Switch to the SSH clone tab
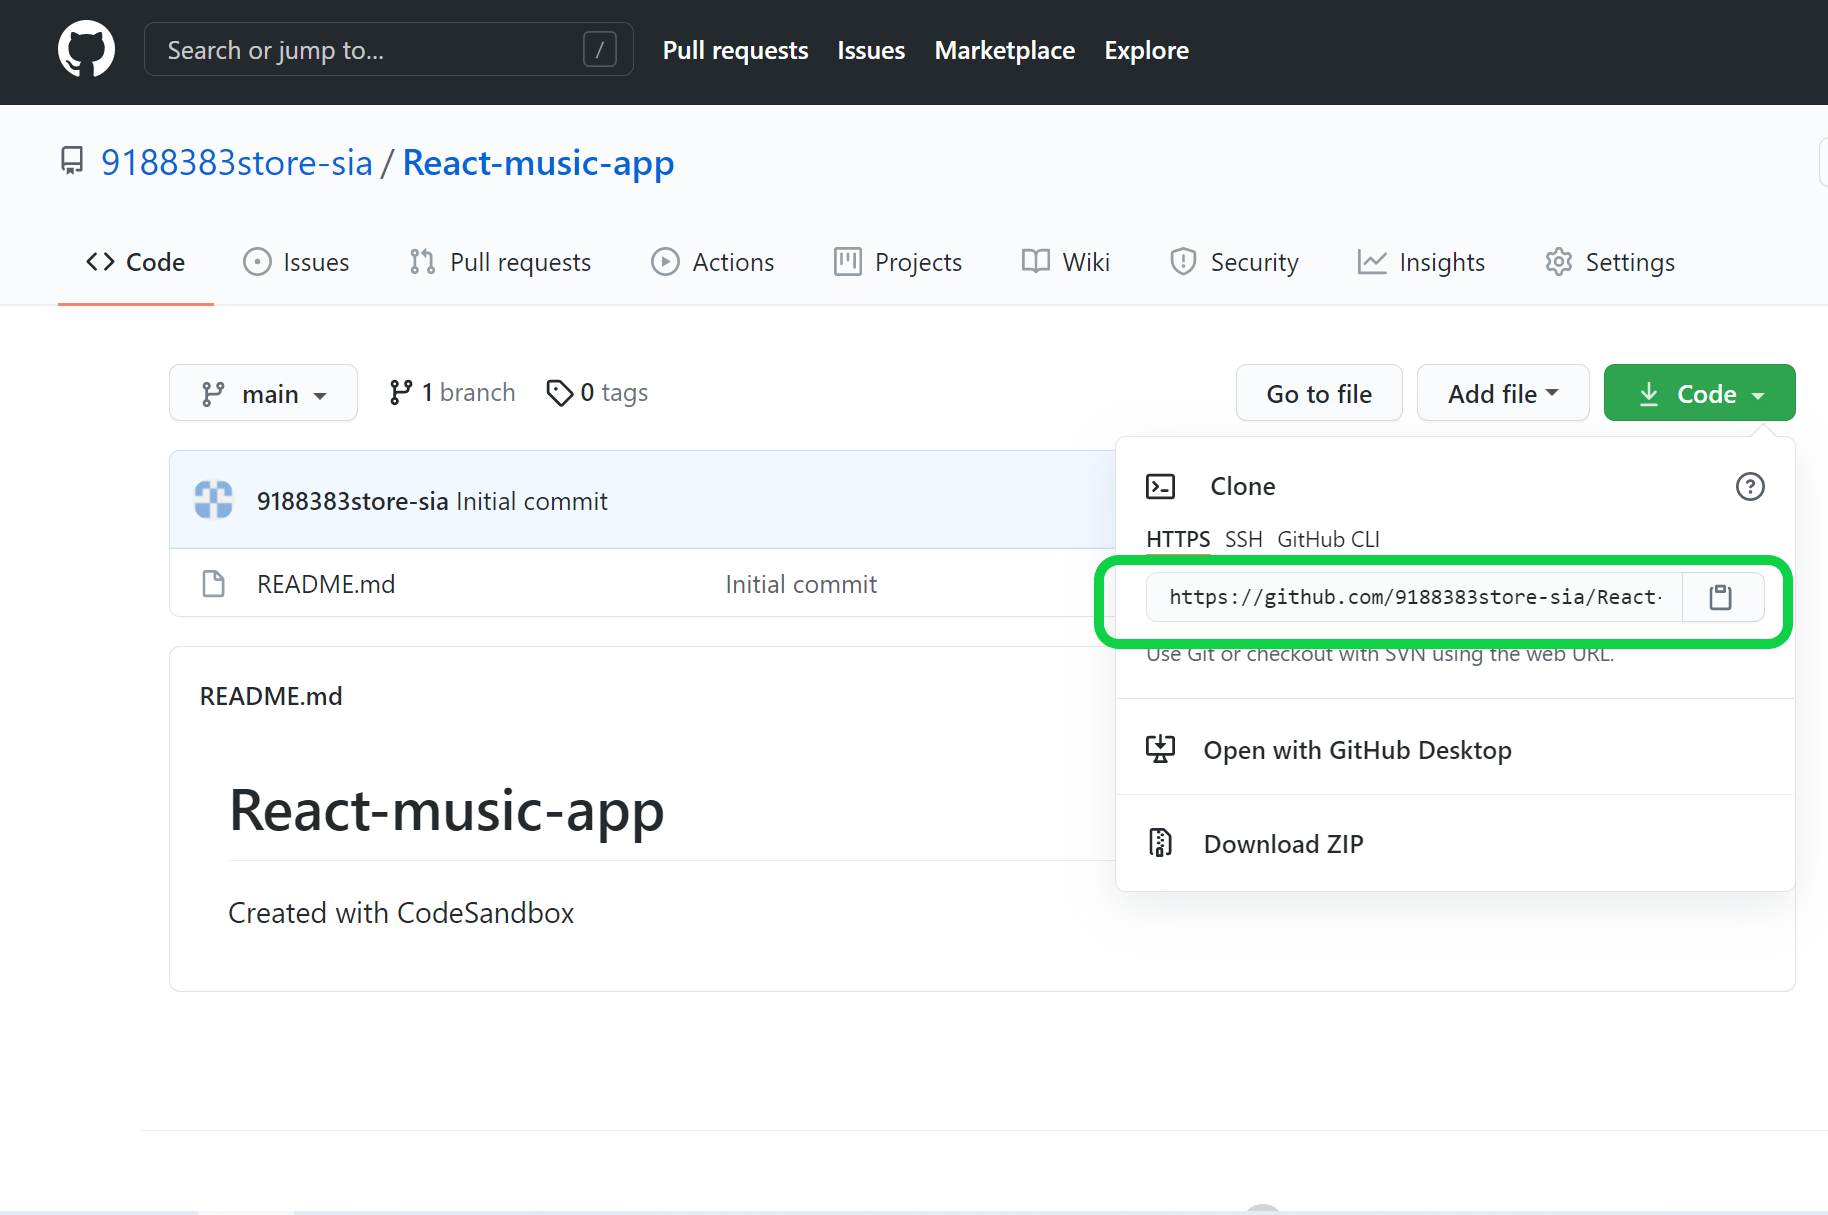The image size is (1828, 1215). [x=1243, y=539]
